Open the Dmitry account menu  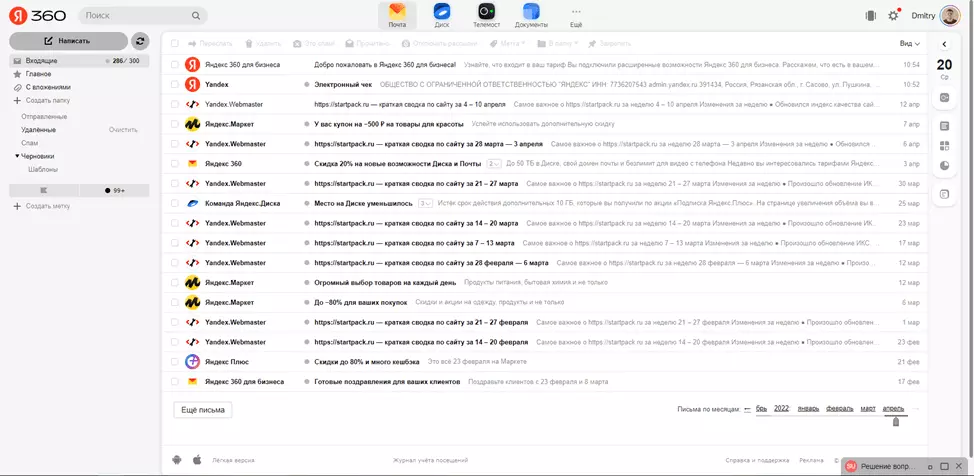(x=923, y=16)
